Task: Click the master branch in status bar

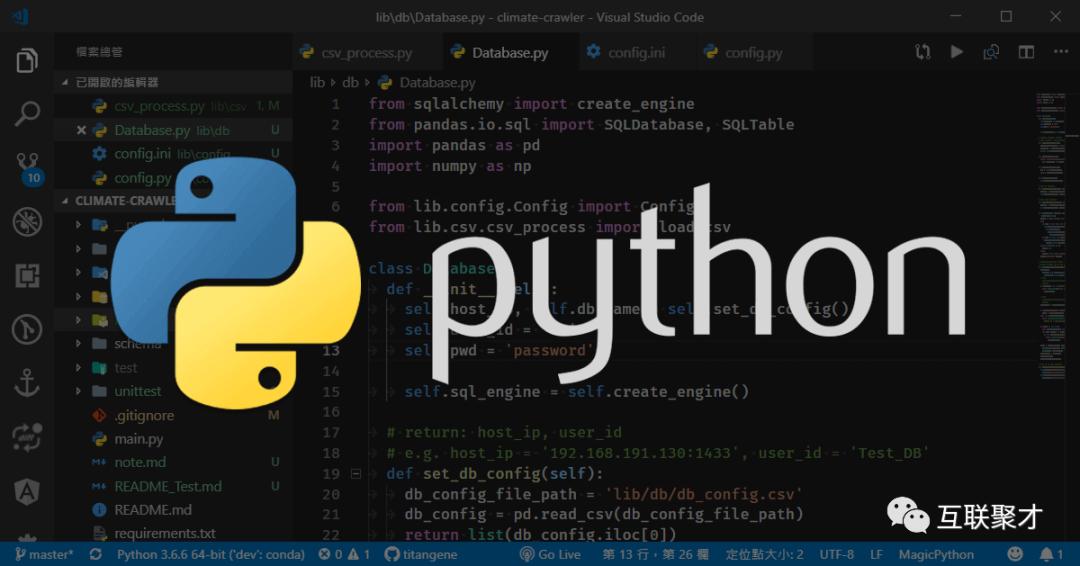Action: pyautogui.click(x=45, y=554)
